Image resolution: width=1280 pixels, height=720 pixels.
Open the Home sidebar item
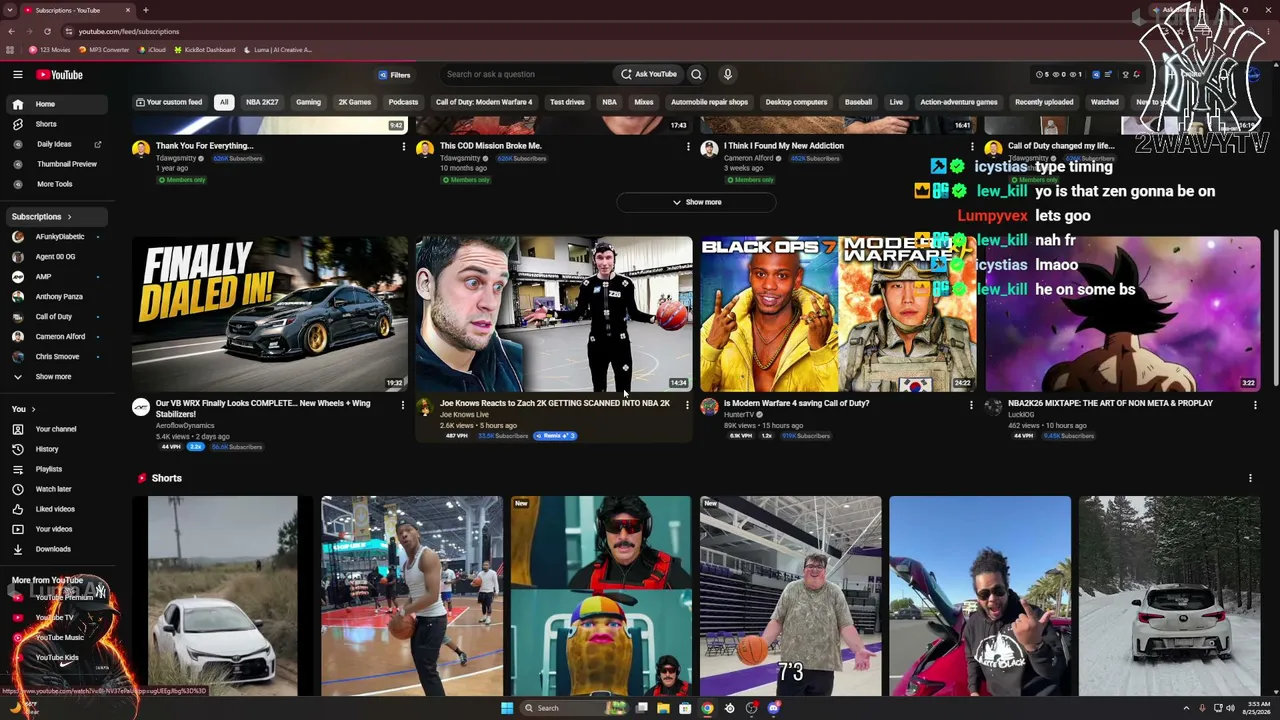[58, 104]
